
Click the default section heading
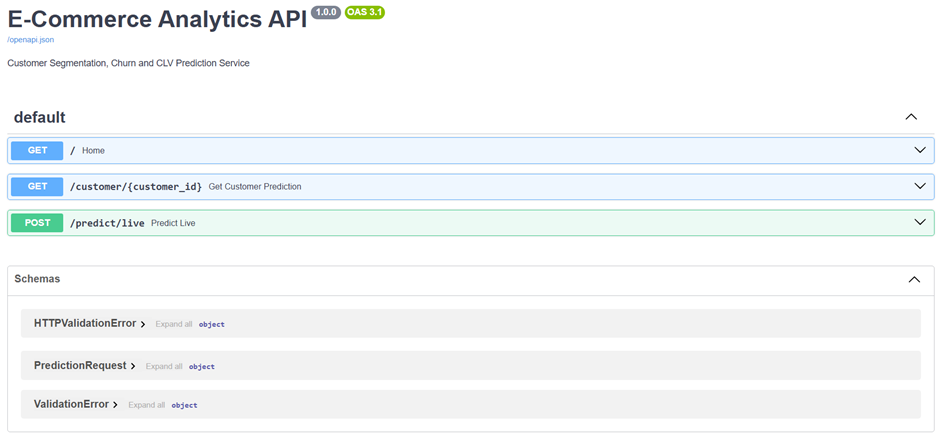40,117
